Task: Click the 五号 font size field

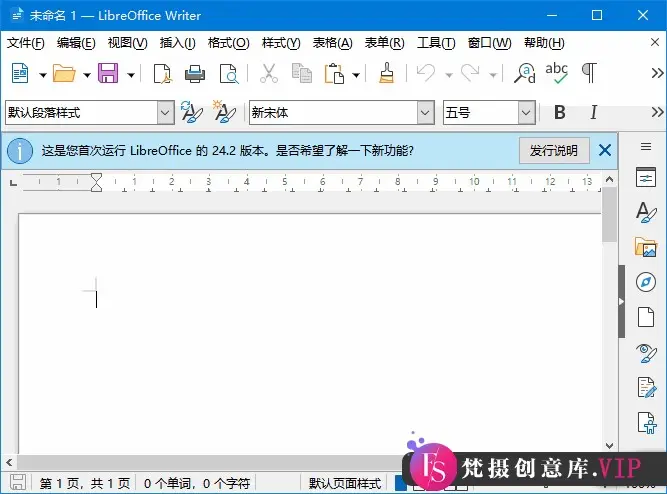Action: point(481,113)
